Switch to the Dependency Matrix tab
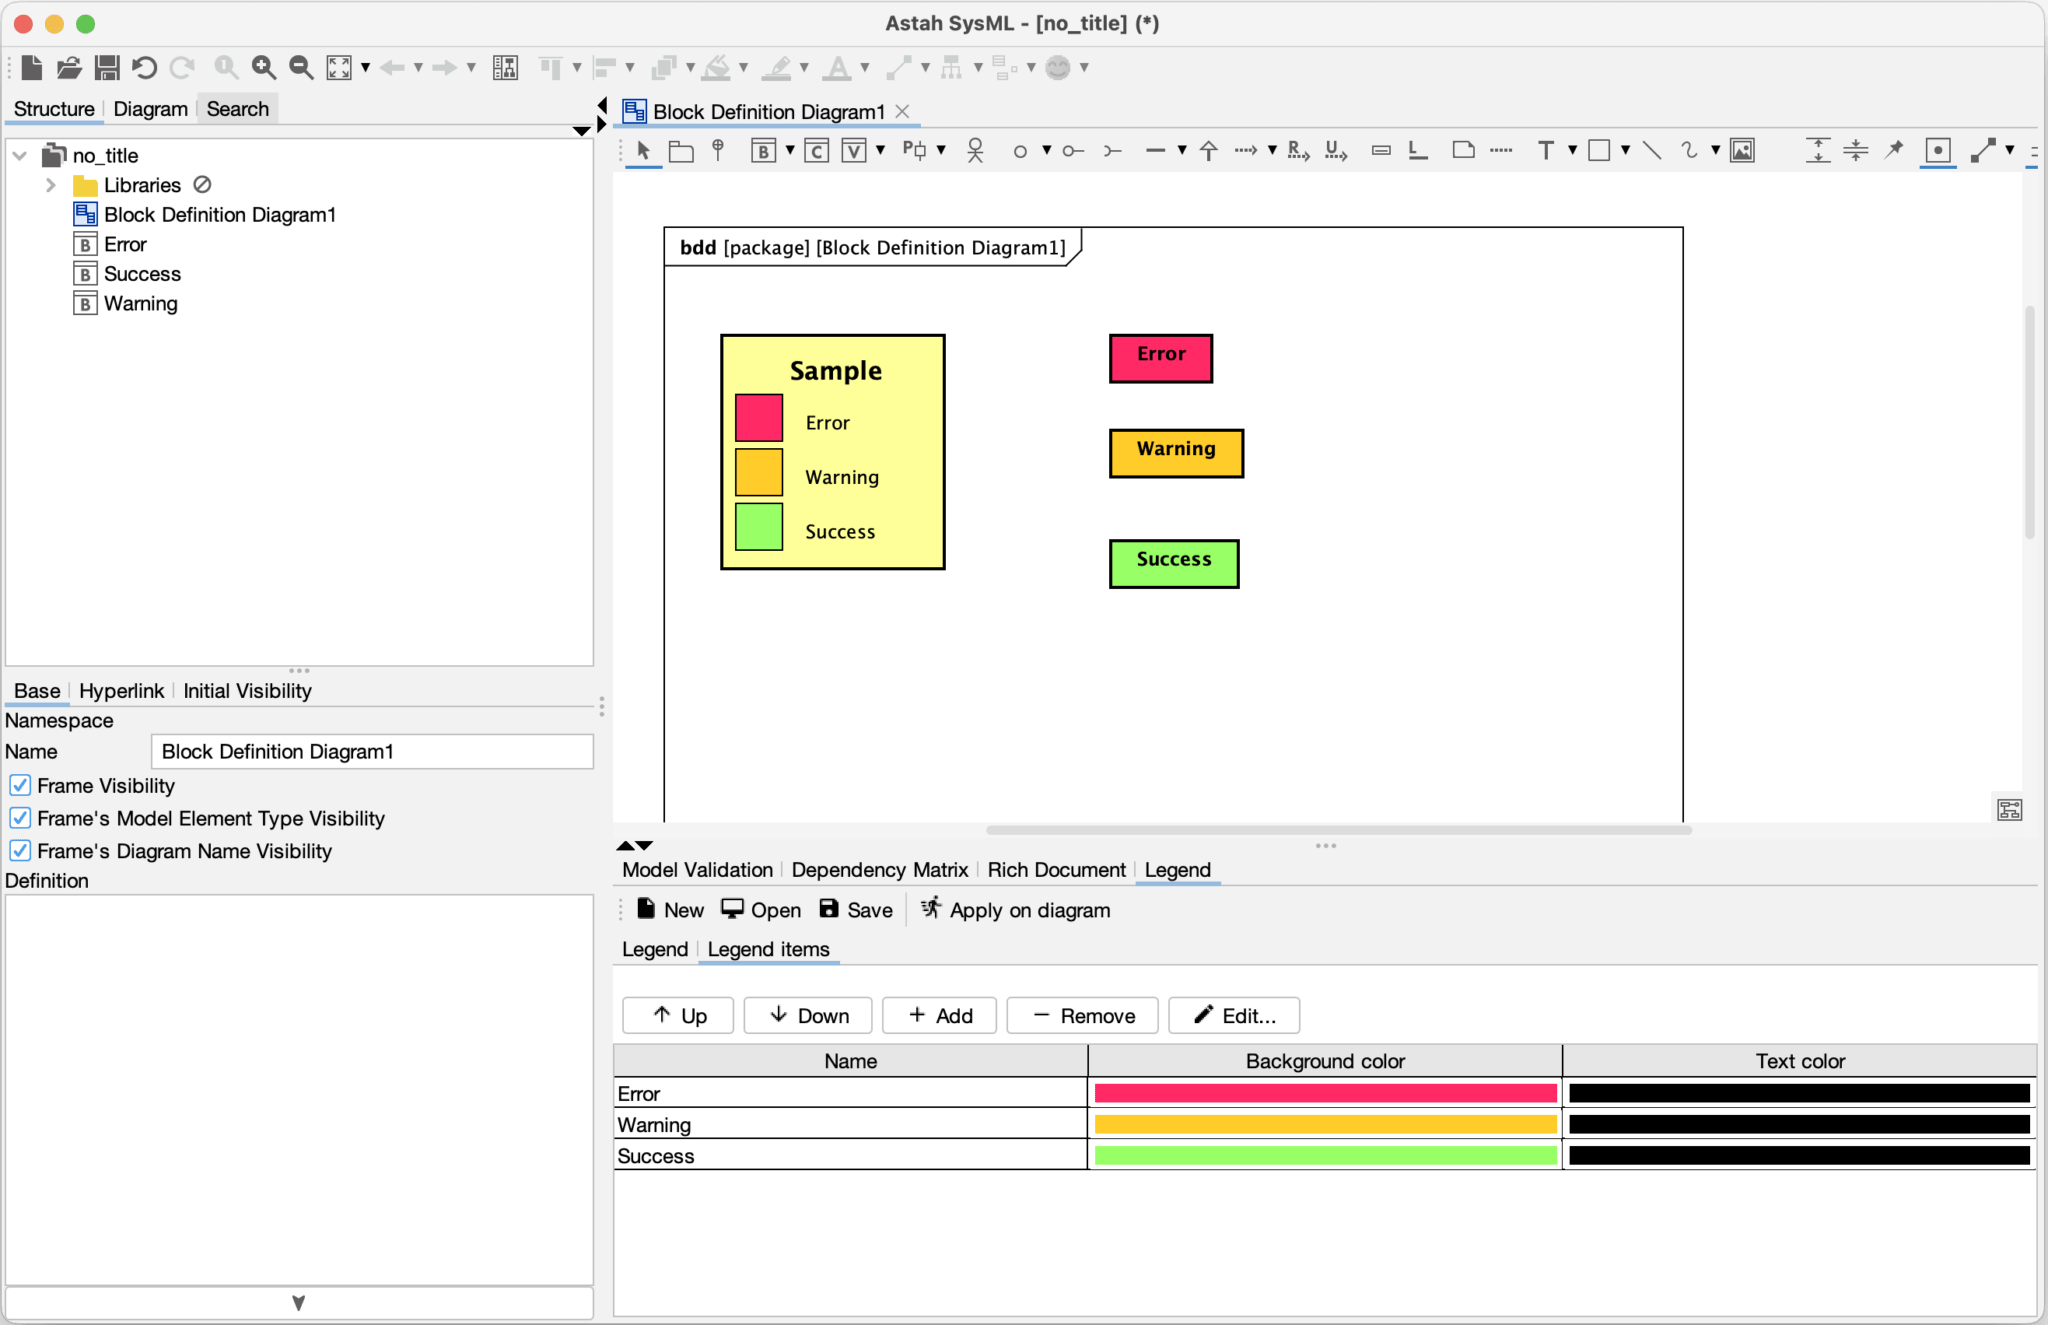The image size is (2048, 1325). pos(879,870)
